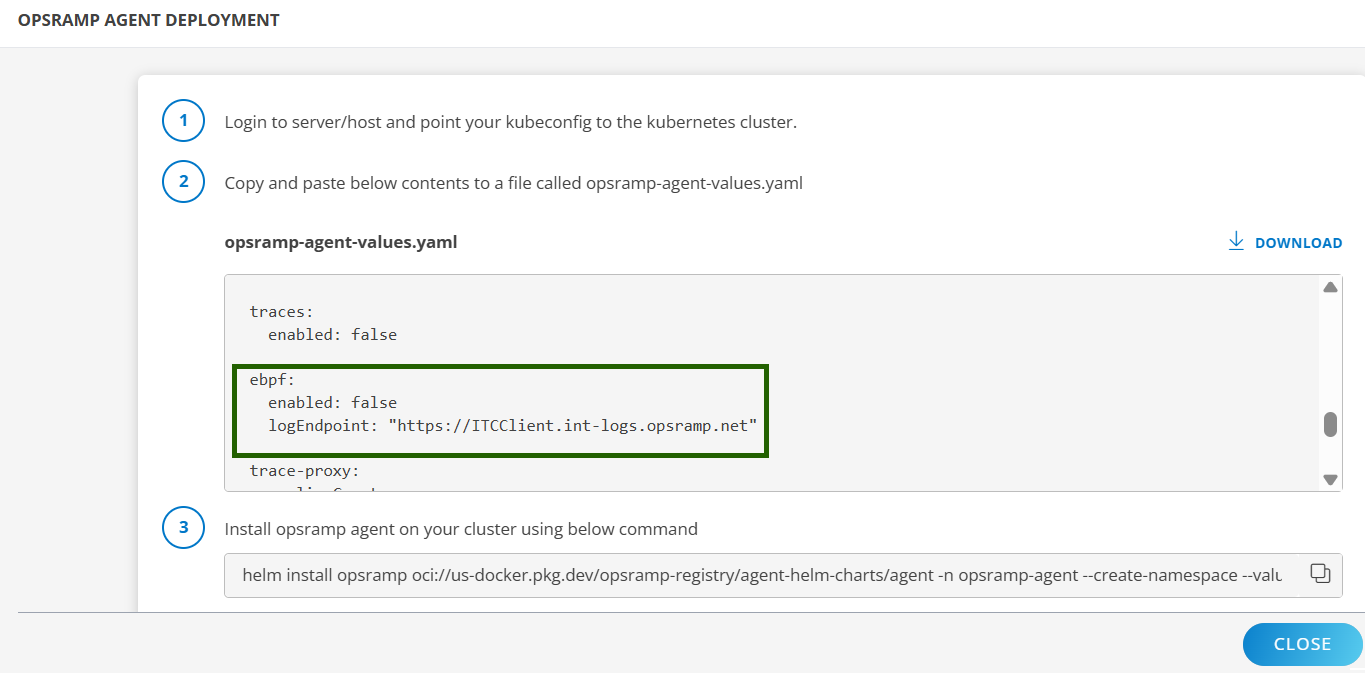Click inside the helm install command field

point(760,575)
